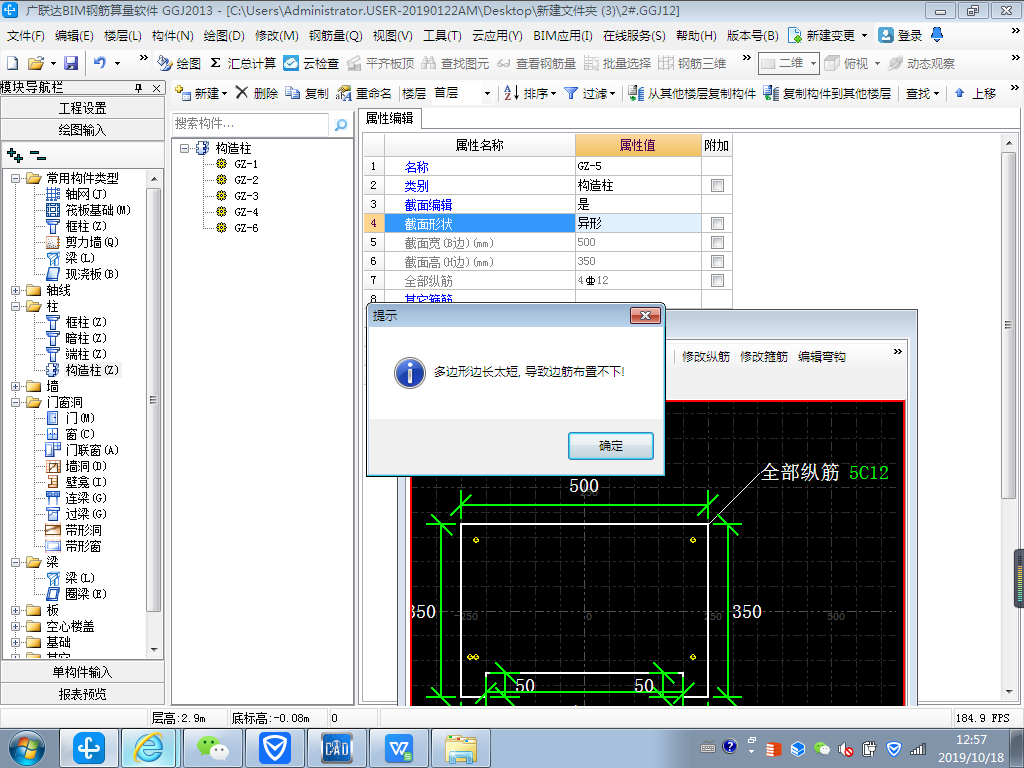Open the 绘图 drawing tool
This screenshot has width=1024, height=768.
coord(179,63)
